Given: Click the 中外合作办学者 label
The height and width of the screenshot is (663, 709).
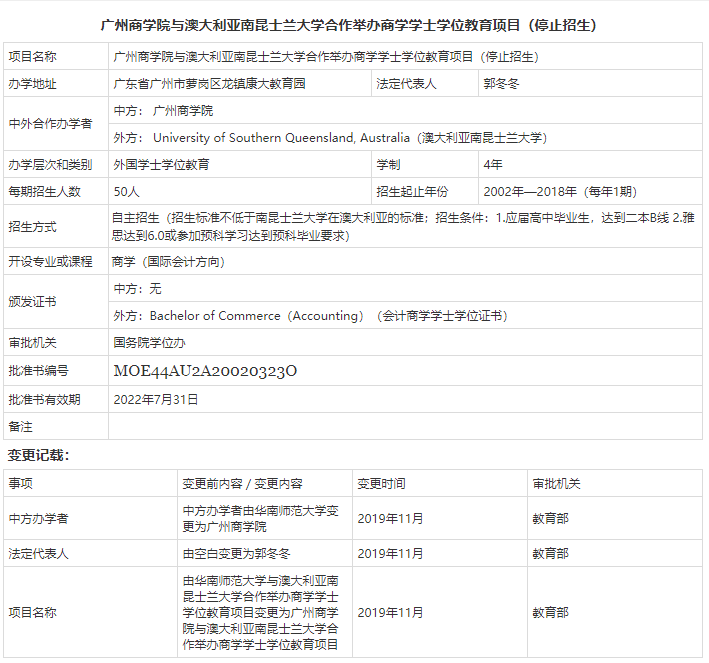Looking at the screenshot, I should tap(50, 123).
